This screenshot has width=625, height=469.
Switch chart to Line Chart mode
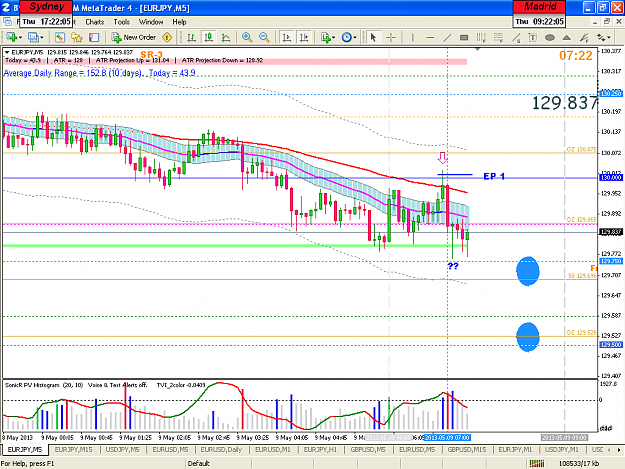pos(226,37)
